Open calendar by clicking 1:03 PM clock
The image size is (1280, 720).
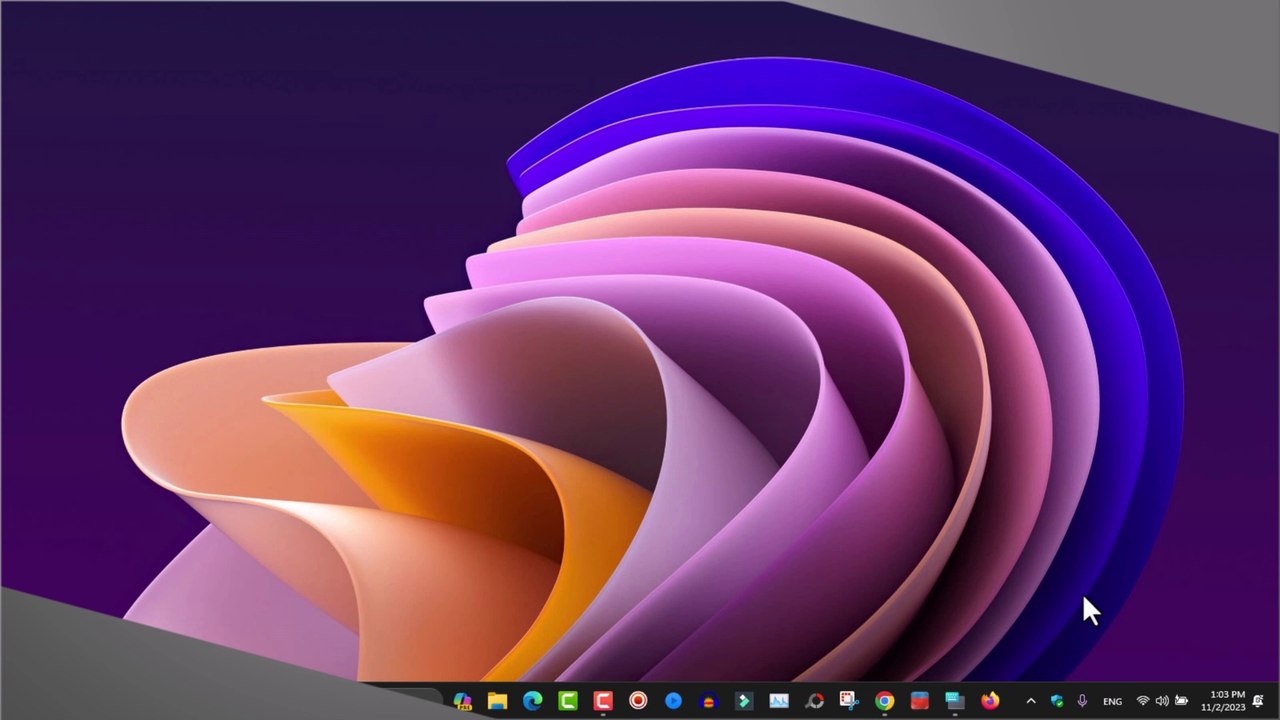[x=1223, y=701]
